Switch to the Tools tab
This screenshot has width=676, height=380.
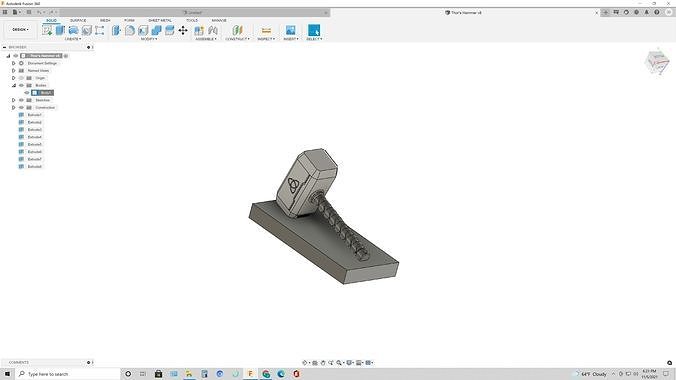(192, 20)
